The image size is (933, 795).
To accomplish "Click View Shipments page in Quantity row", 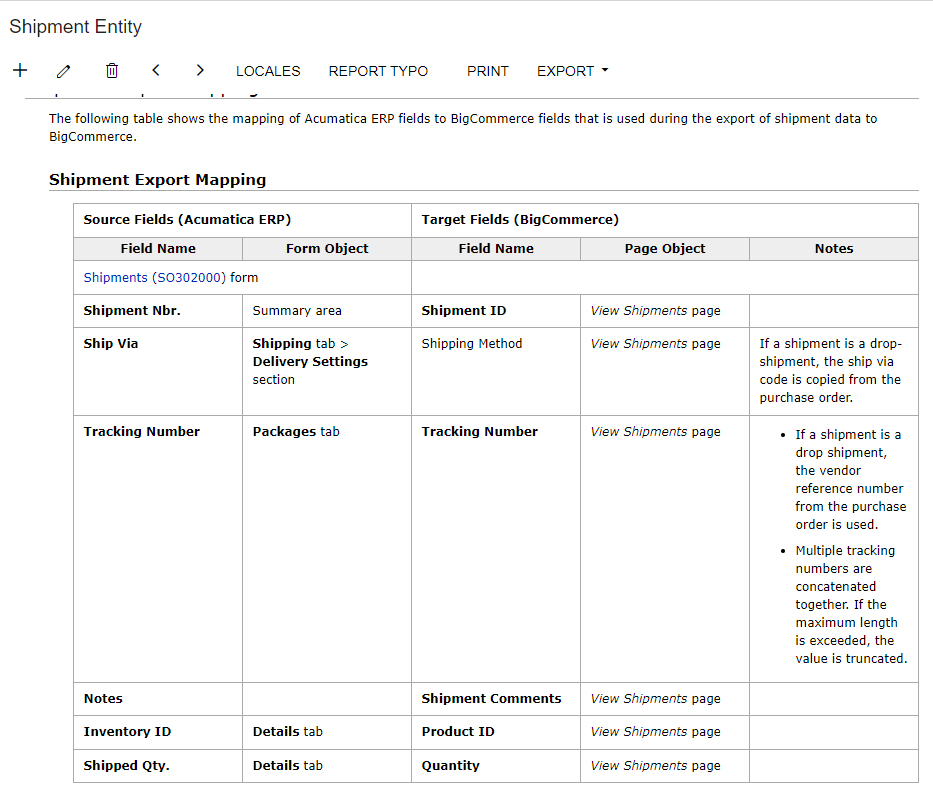I will 655,766.
